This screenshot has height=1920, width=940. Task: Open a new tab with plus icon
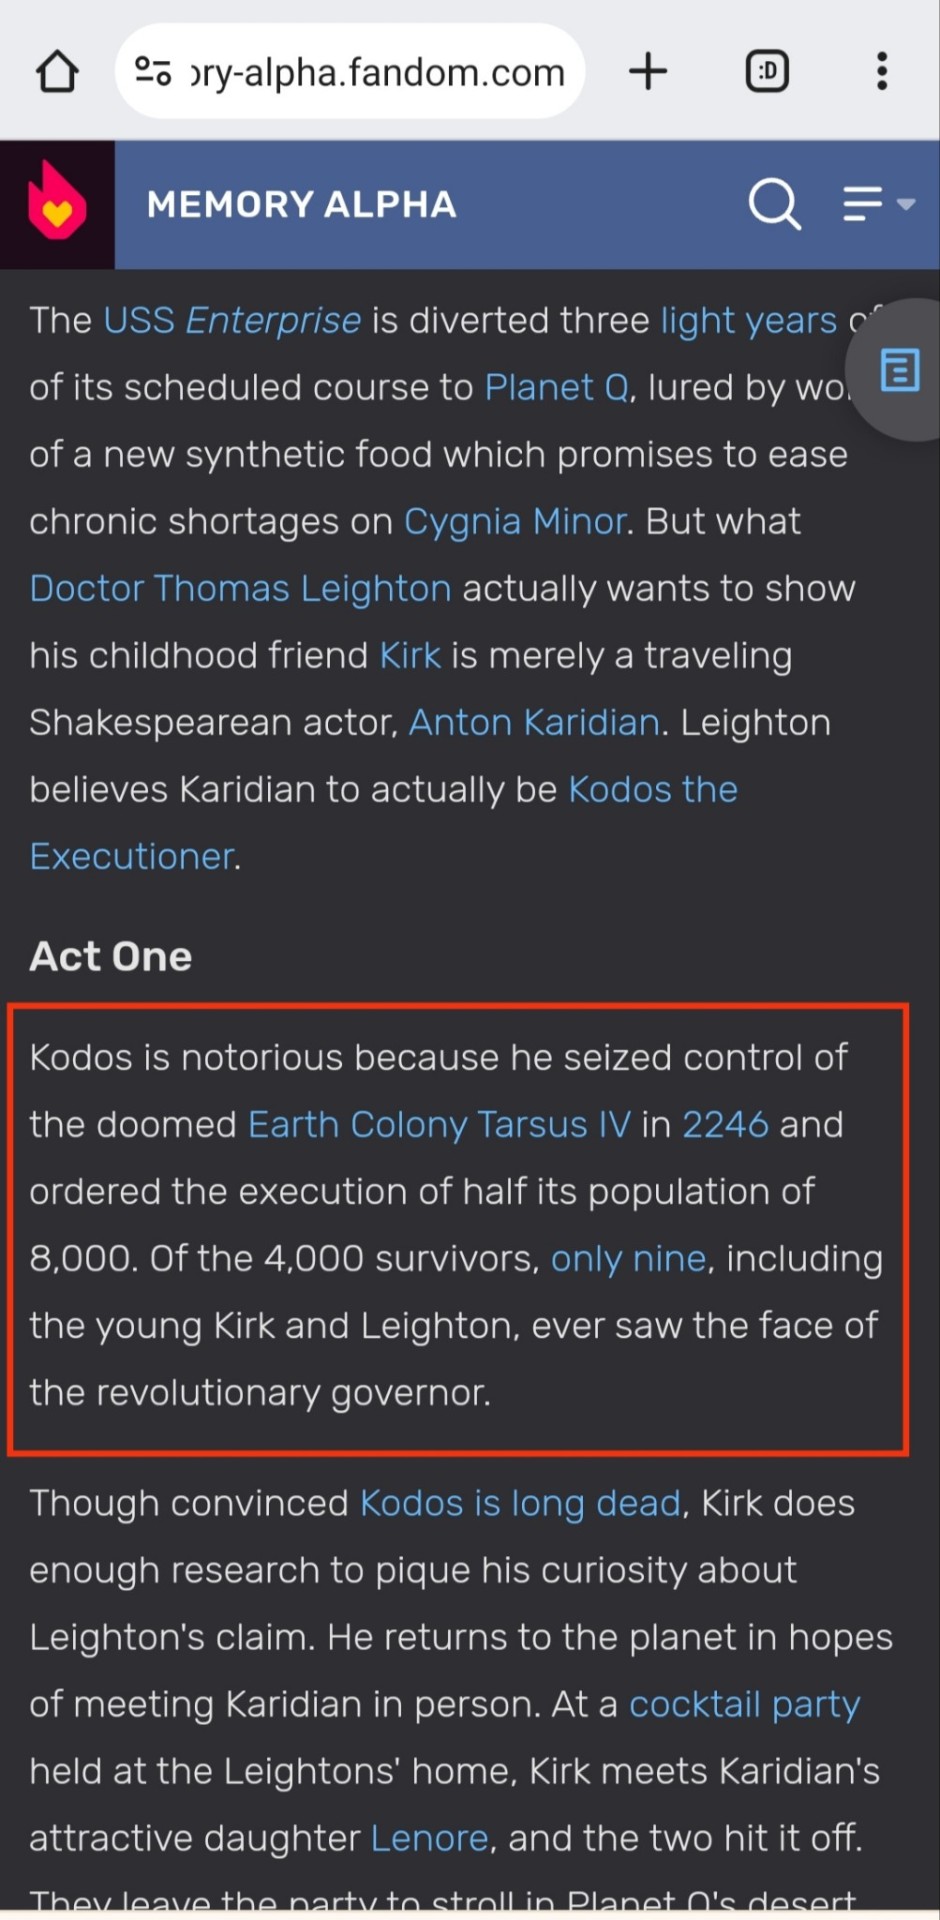648,71
